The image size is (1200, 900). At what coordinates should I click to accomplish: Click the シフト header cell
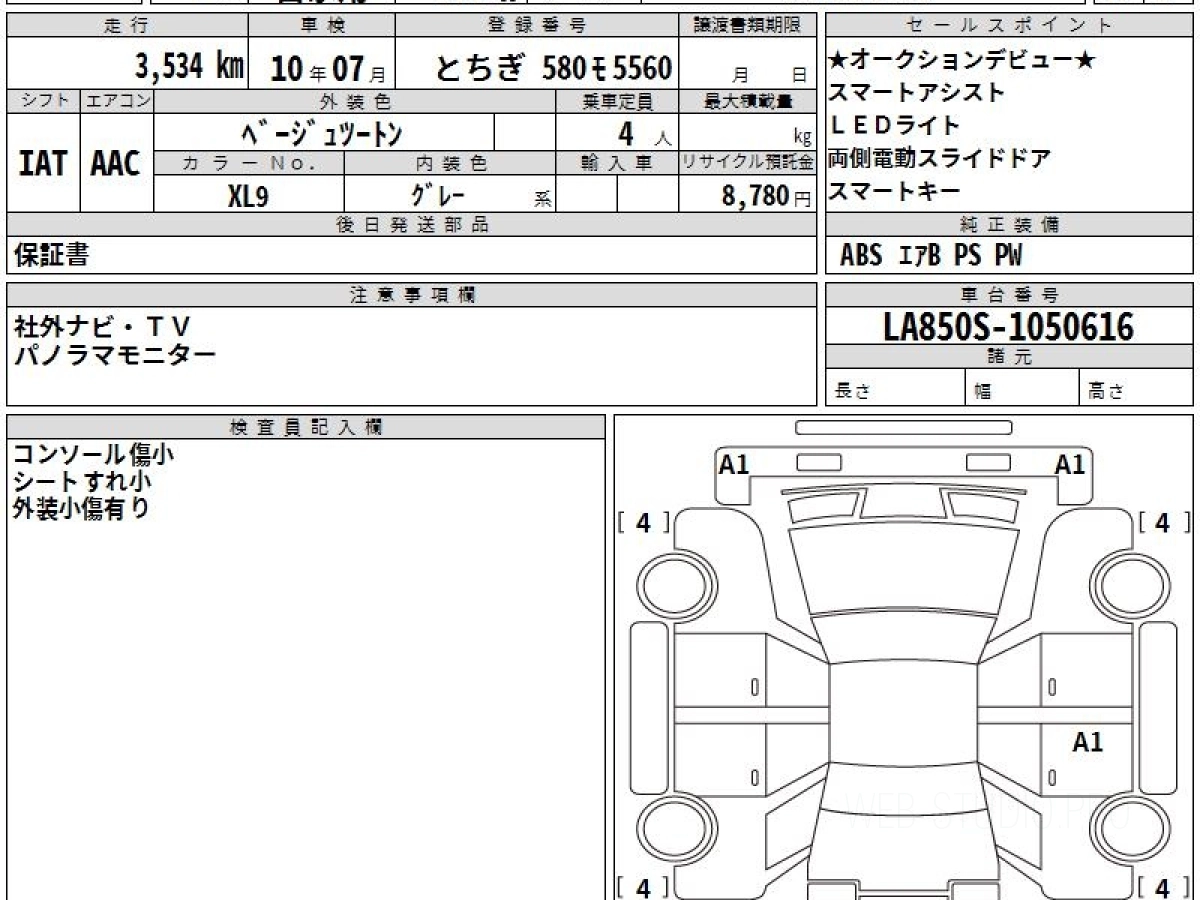pos(43,101)
